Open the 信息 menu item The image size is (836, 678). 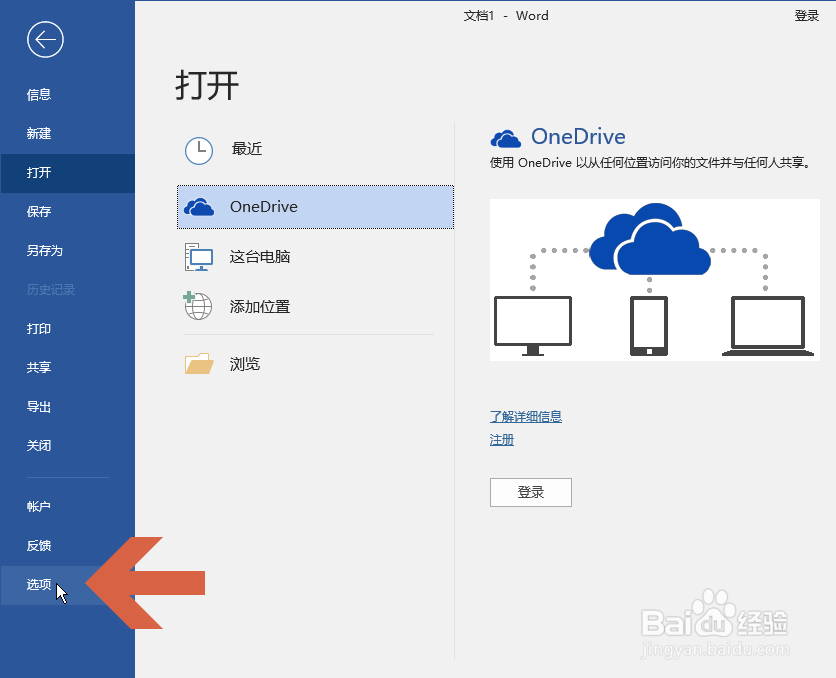pyautogui.click(x=67, y=95)
